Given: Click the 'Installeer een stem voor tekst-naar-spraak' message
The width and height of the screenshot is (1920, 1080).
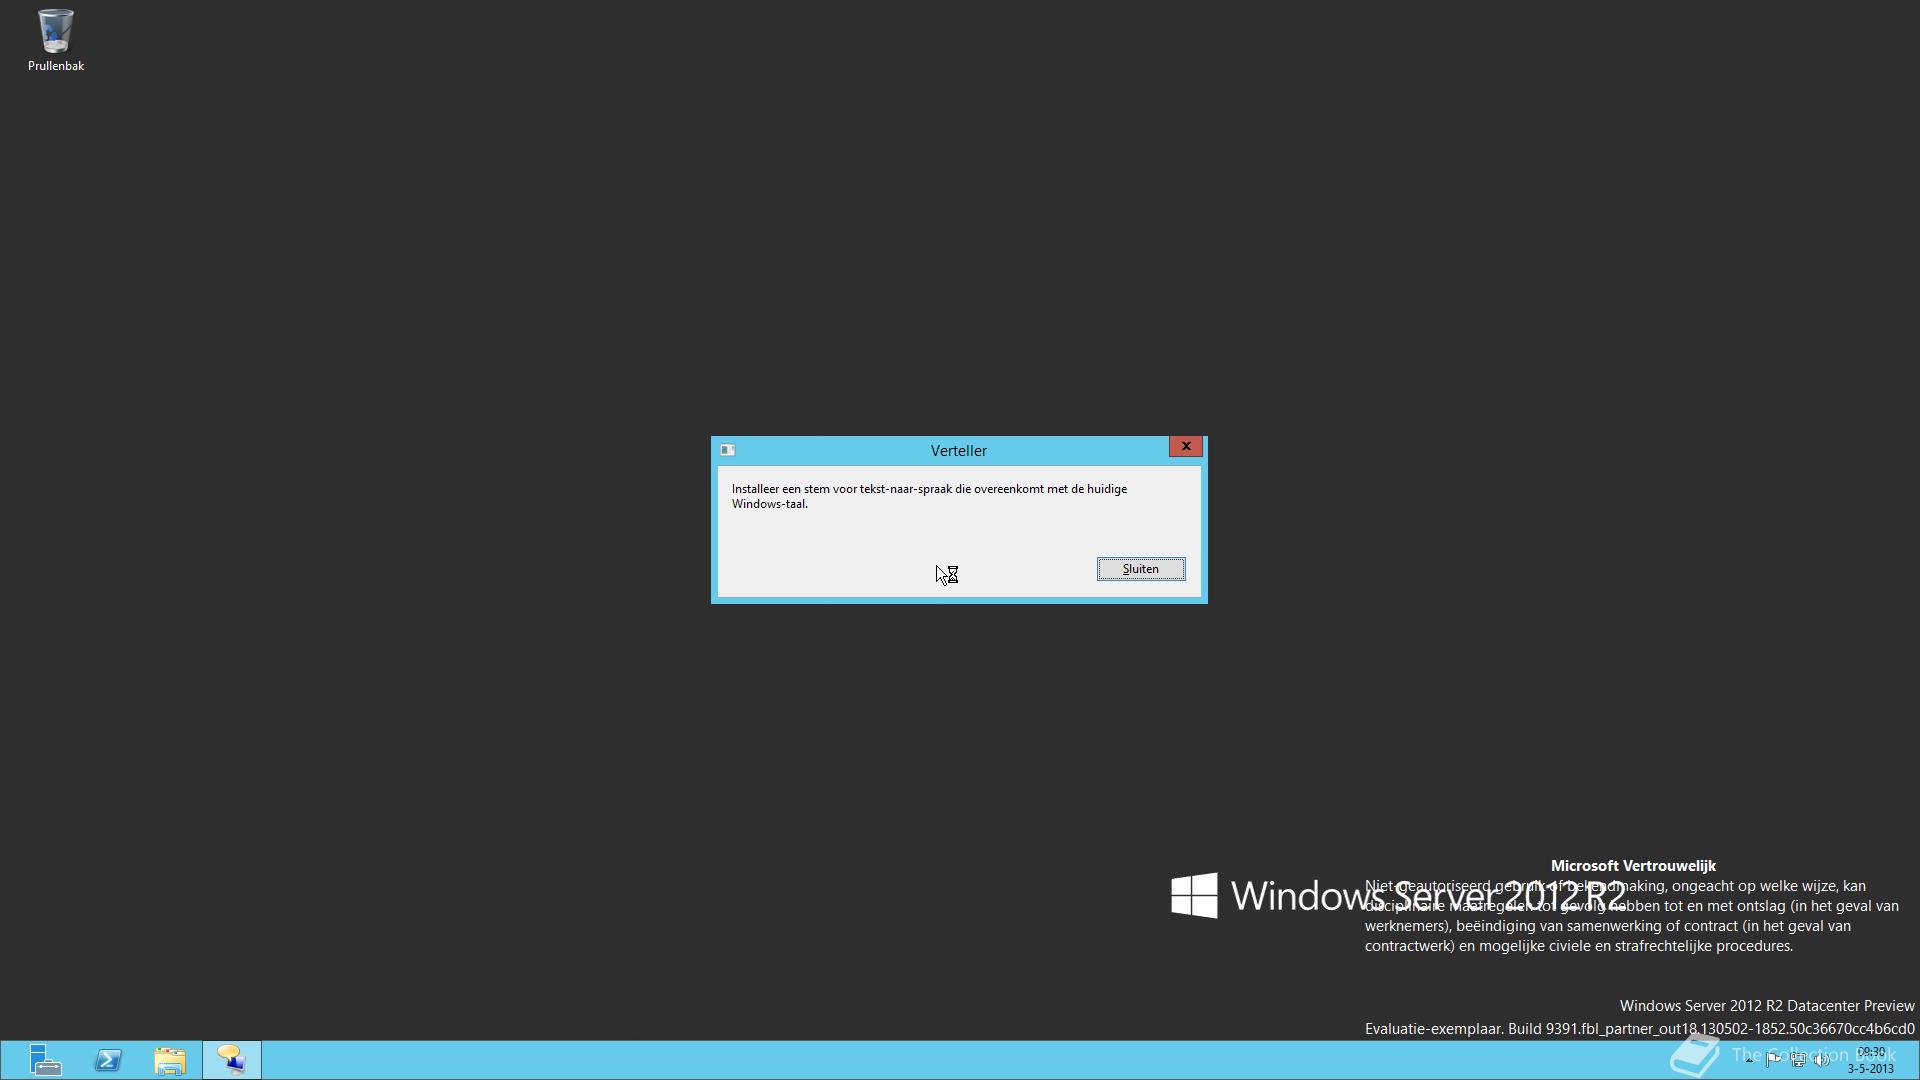Looking at the screenshot, I should [x=929, y=496].
